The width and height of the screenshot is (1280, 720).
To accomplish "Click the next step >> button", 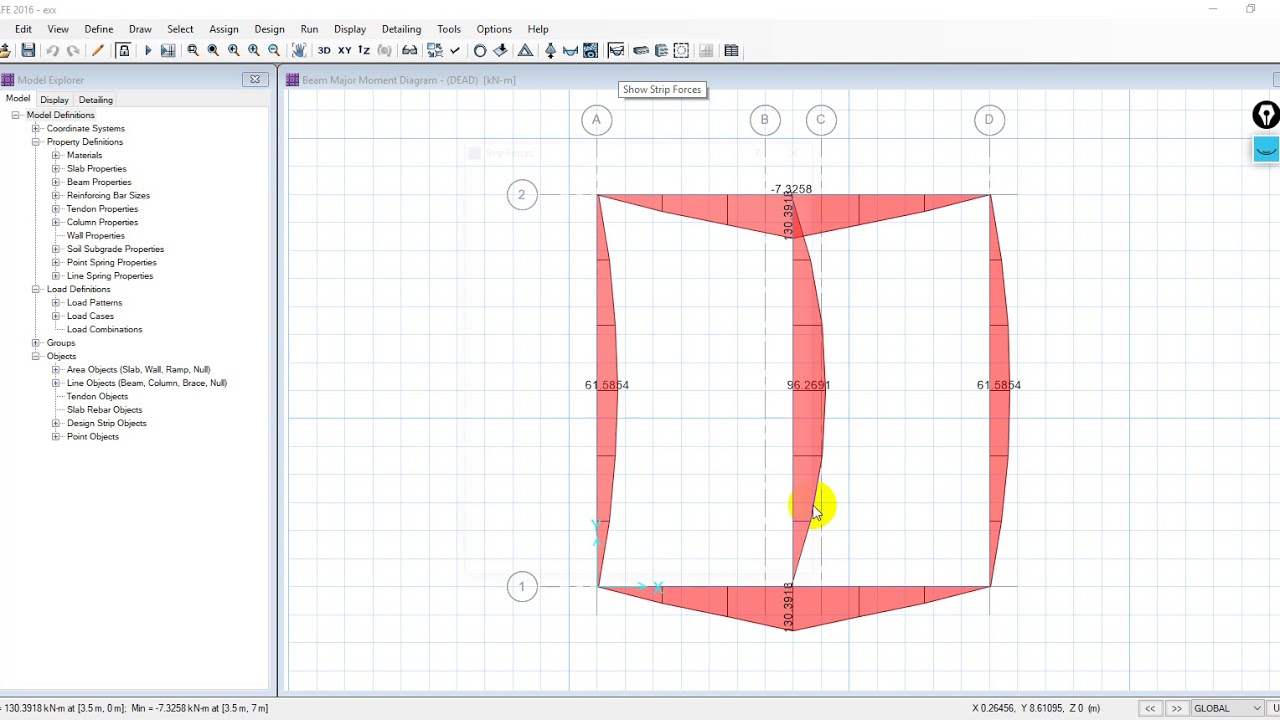I will pyautogui.click(x=1176, y=708).
